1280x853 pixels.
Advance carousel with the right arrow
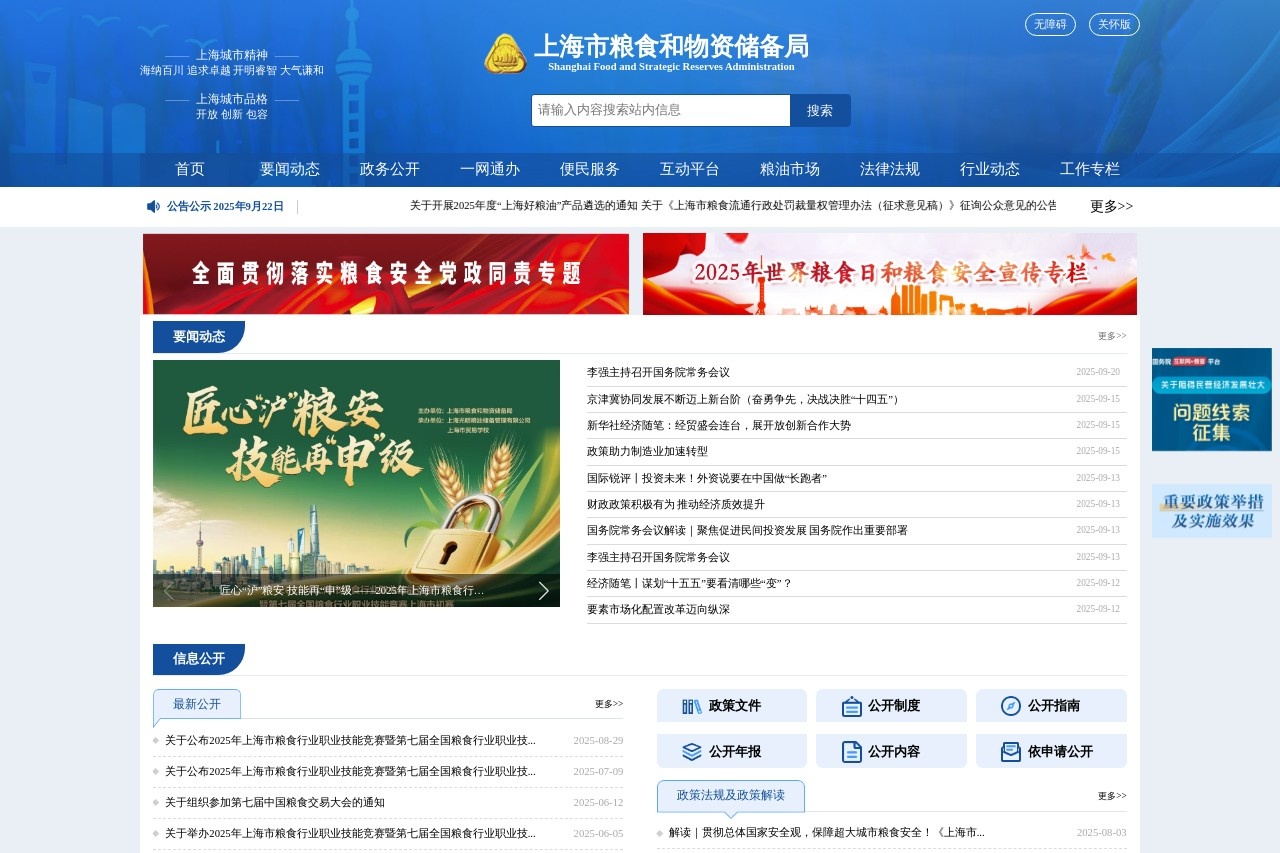(x=543, y=590)
